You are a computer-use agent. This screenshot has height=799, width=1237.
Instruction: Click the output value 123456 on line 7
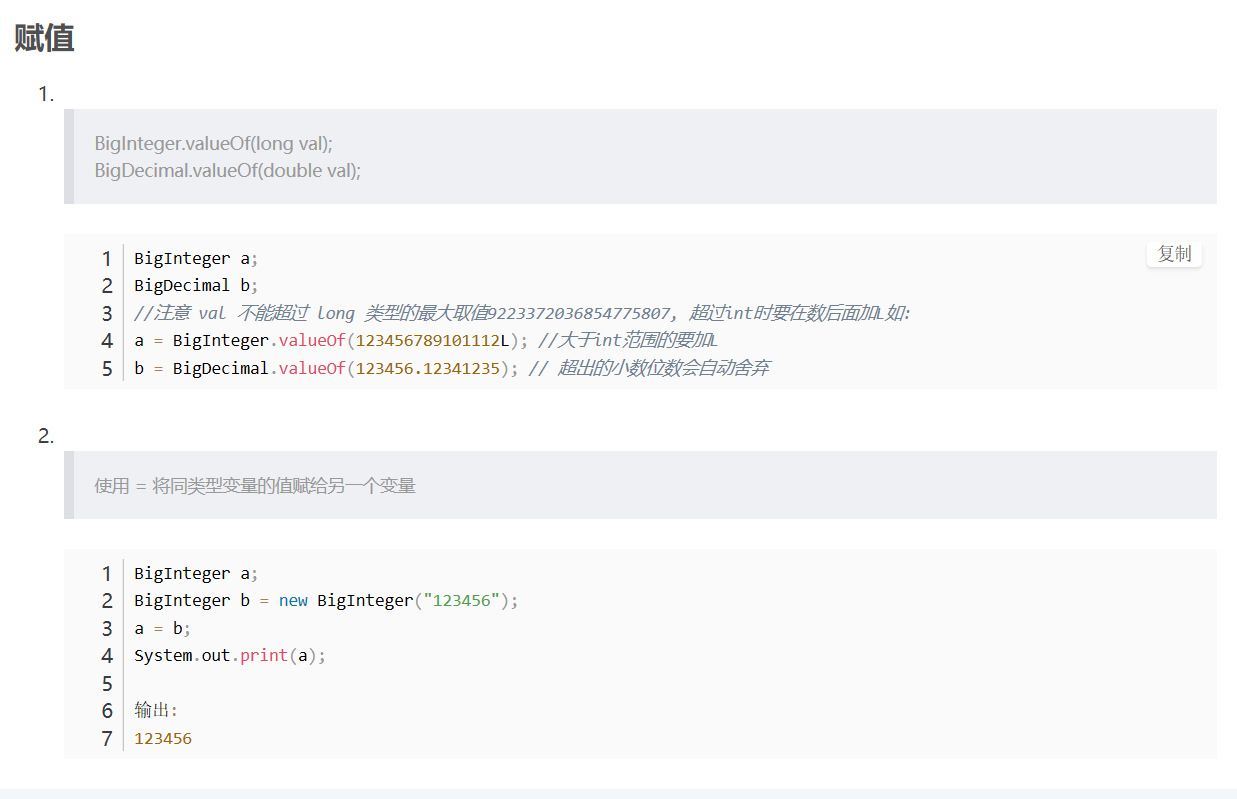[x=163, y=739]
